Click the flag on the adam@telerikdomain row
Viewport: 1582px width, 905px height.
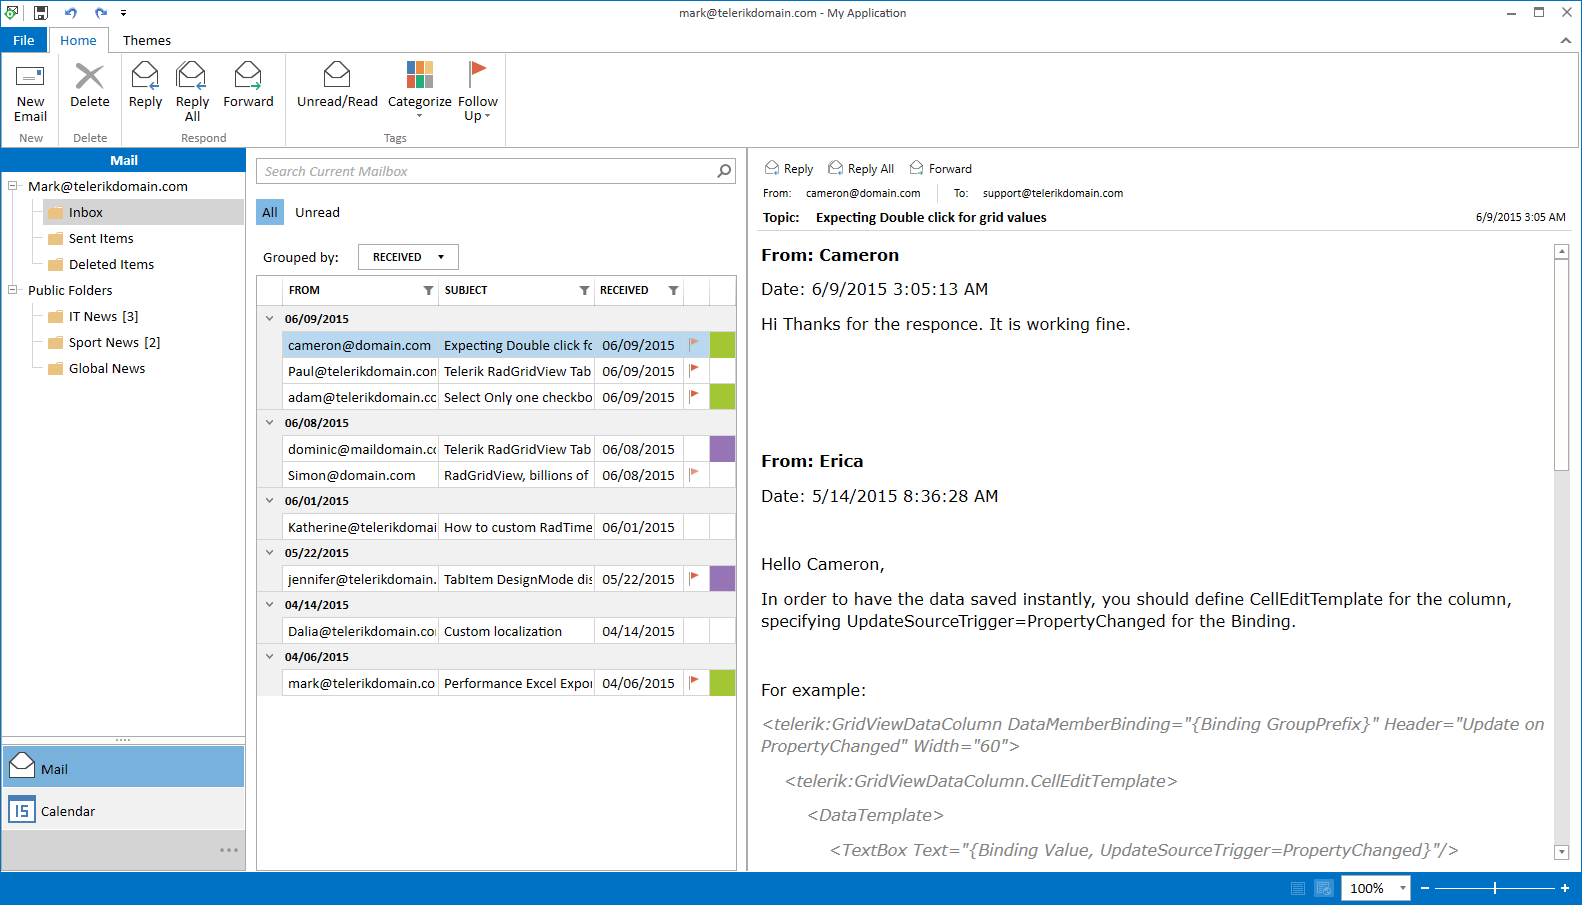tap(695, 397)
